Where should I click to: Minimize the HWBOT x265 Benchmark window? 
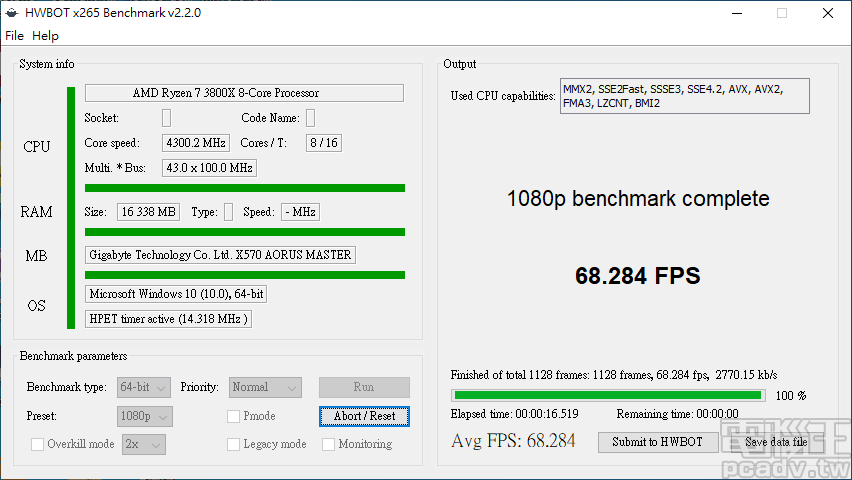[x=737, y=13]
